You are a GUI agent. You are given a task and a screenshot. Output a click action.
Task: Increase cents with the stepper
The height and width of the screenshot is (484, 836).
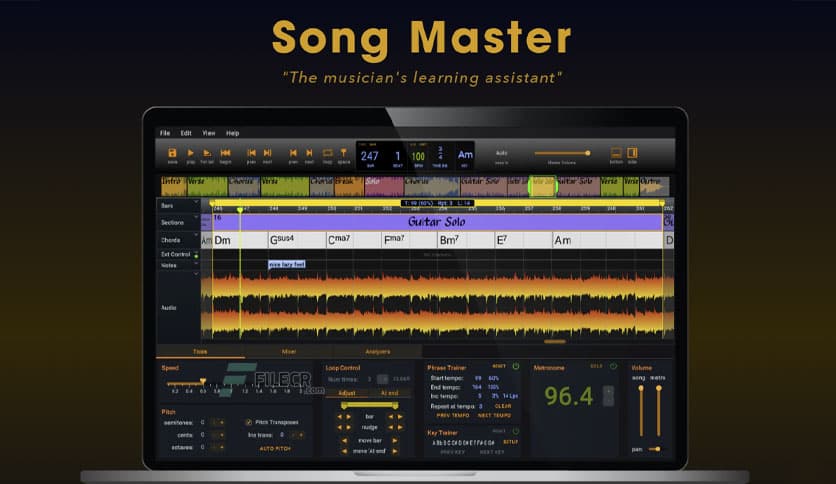(222, 435)
